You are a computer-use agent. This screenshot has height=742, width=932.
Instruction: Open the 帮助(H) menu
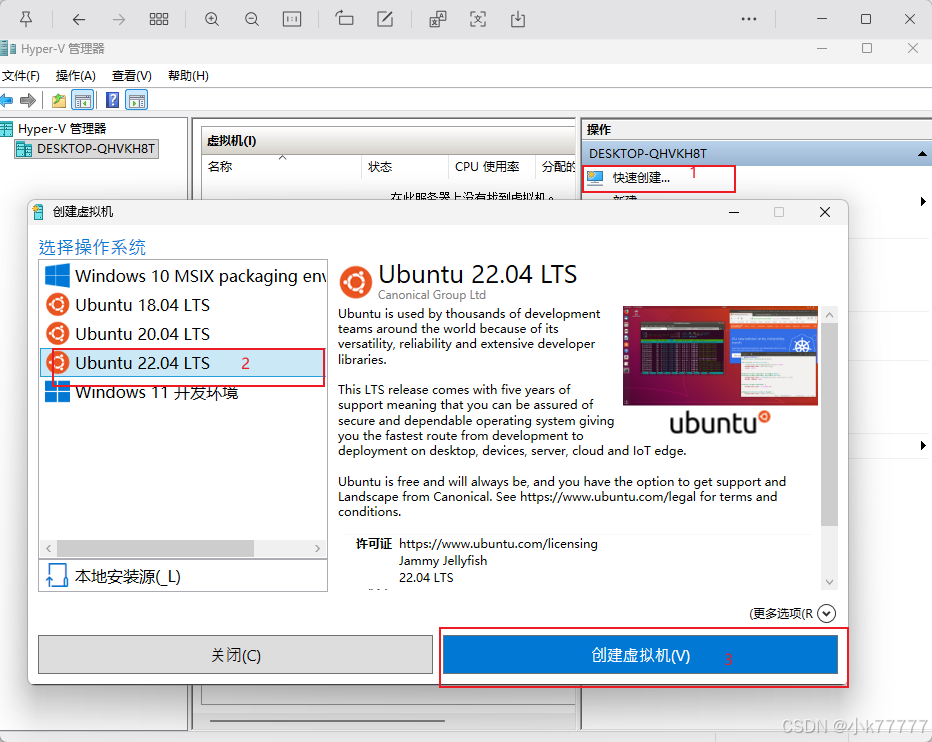click(x=188, y=76)
